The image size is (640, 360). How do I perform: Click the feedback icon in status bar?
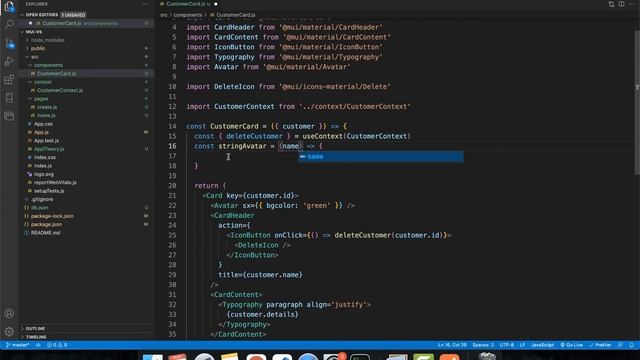620,345
